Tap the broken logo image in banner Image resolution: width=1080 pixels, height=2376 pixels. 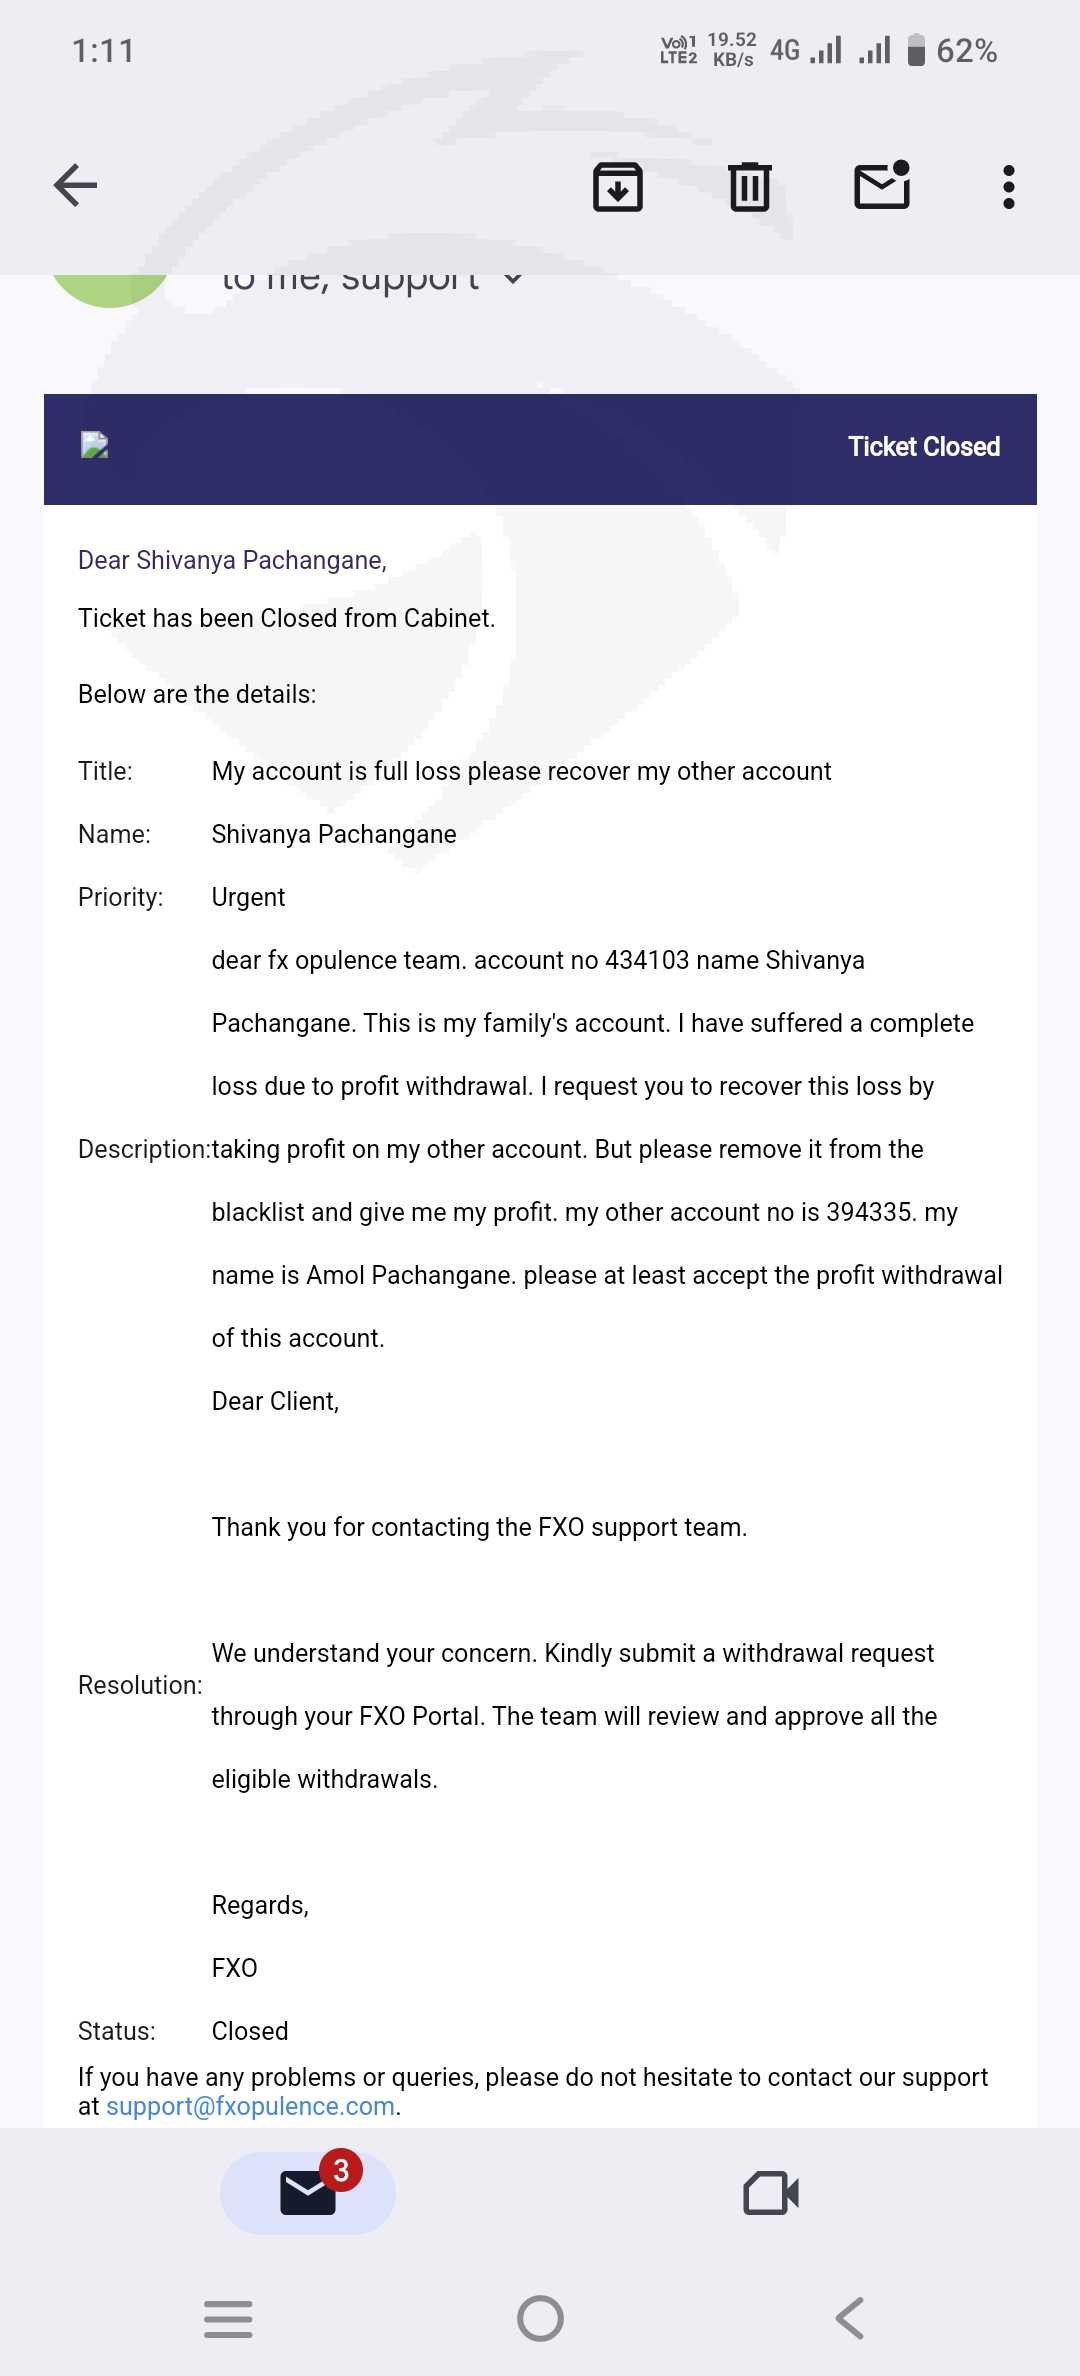[95, 445]
